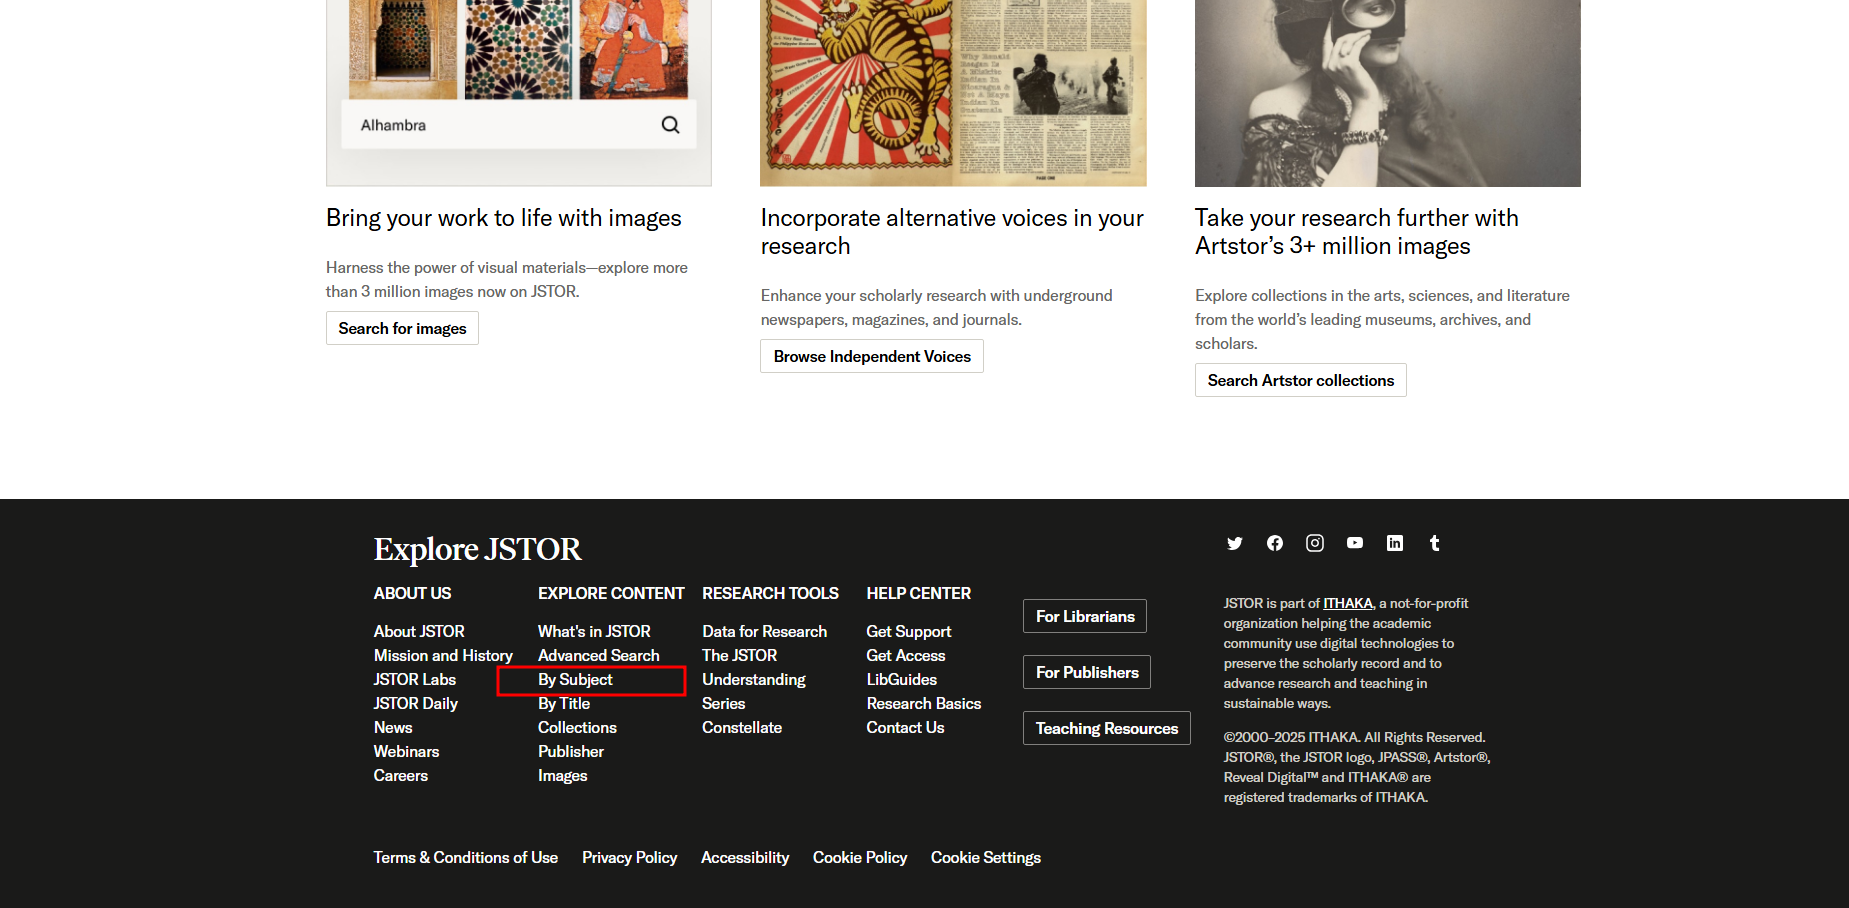Select the For Publishers button

[x=1087, y=672]
